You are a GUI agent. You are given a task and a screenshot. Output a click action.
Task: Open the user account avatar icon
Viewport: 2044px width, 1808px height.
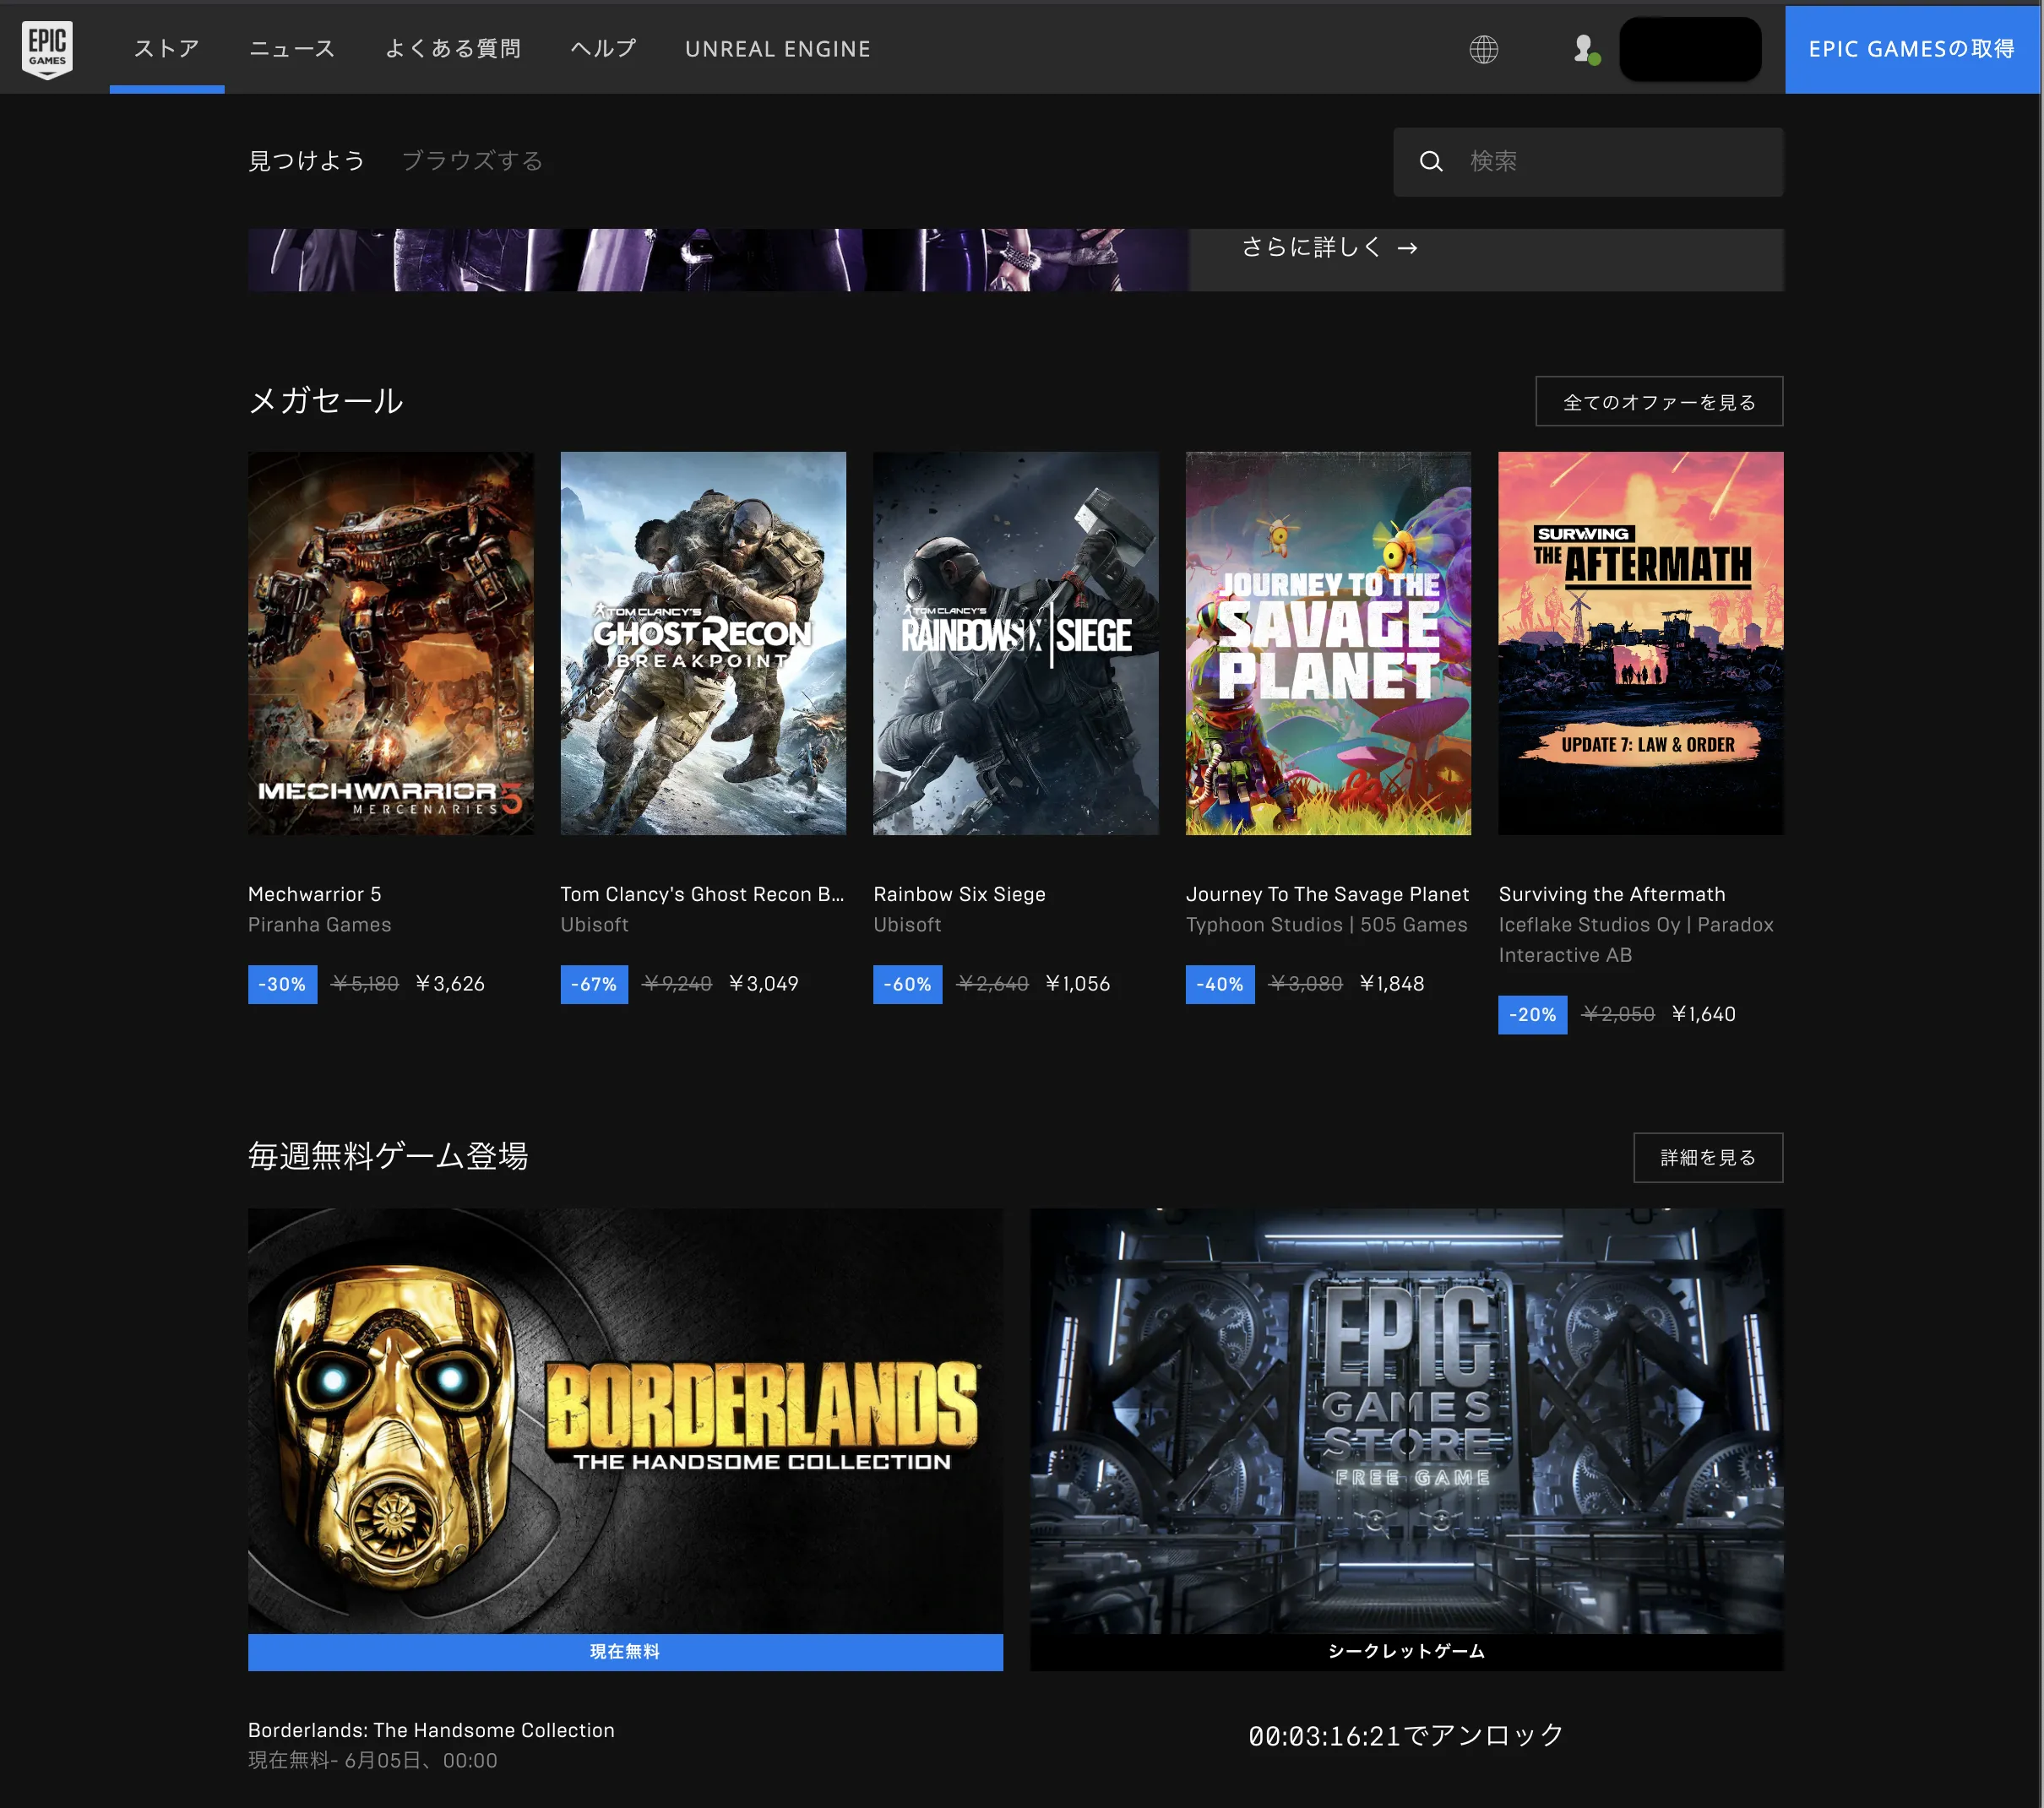tap(1586, 49)
